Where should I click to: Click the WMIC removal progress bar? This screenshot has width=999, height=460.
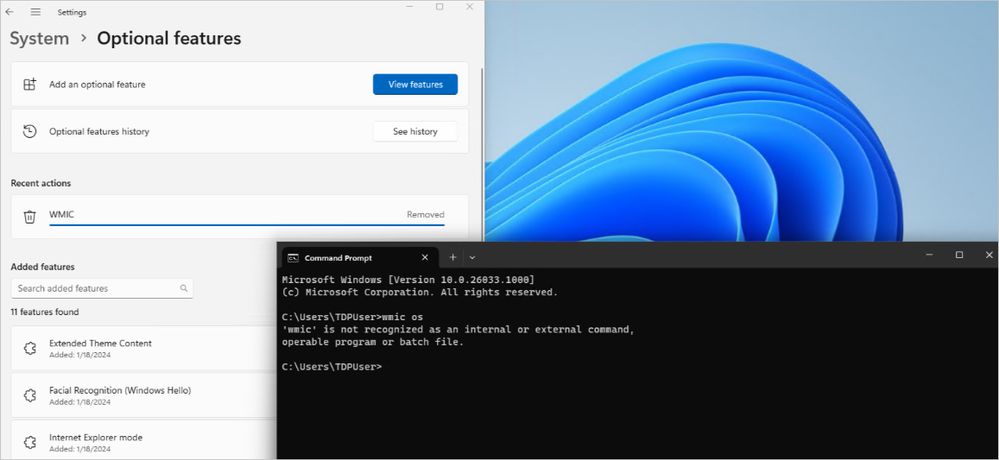[x=247, y=224]
